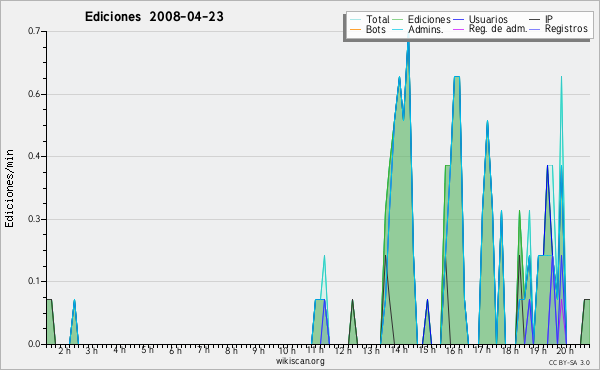Click the '3 h' x-axis label
This screenshot has width=600, height=370.
91,351
